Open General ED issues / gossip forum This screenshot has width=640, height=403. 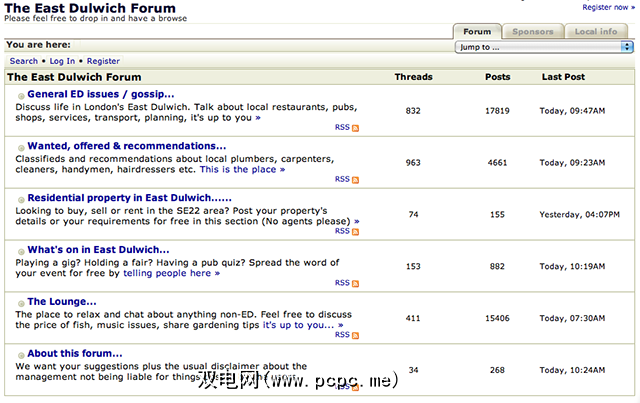coord(101,94)
